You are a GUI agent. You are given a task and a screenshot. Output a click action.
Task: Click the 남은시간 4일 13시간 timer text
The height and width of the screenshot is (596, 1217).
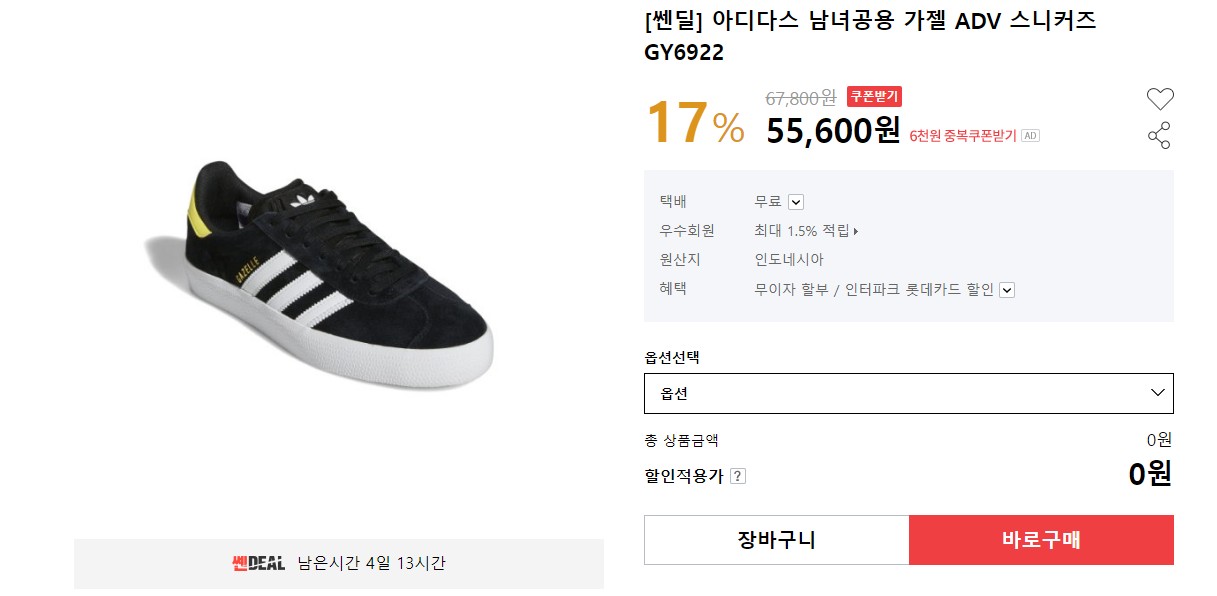point(371,563)
